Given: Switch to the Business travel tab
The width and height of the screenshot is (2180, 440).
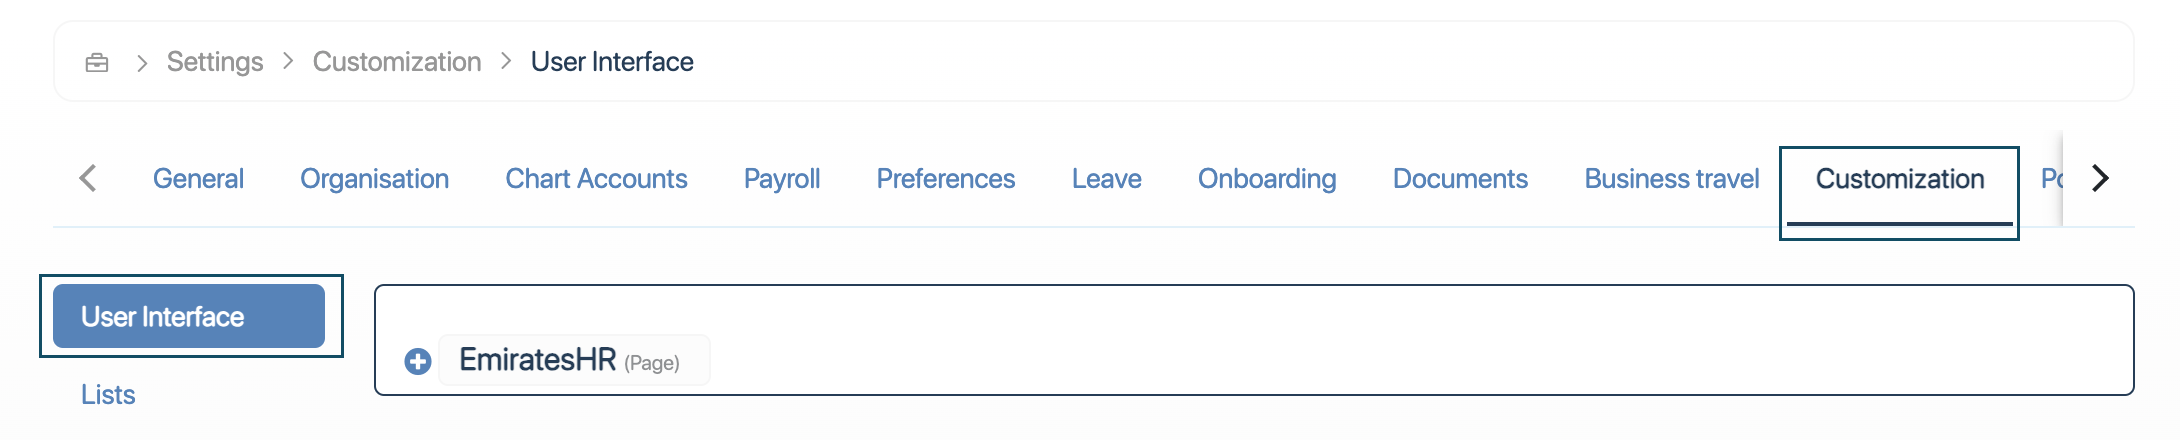Looking at the screenshot, I should click(1672, 179).
